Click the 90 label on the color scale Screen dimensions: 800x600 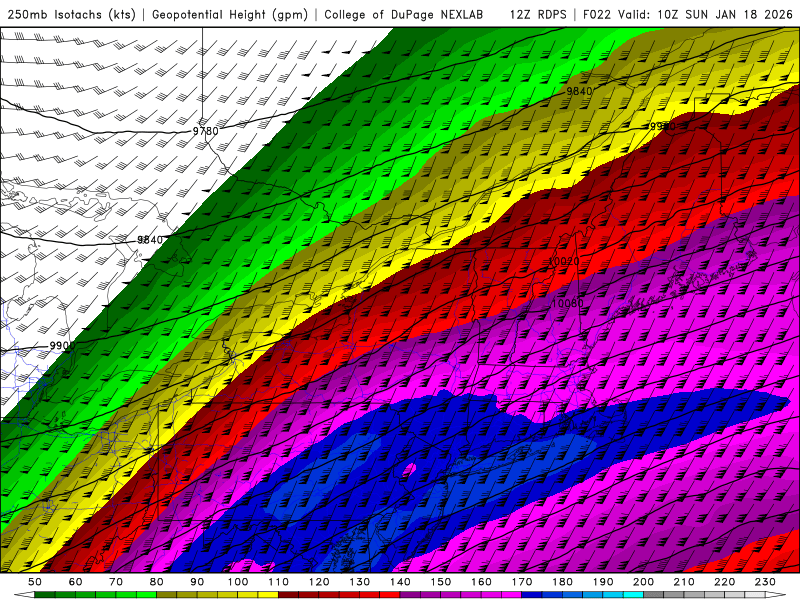click(x=197, y=582)
